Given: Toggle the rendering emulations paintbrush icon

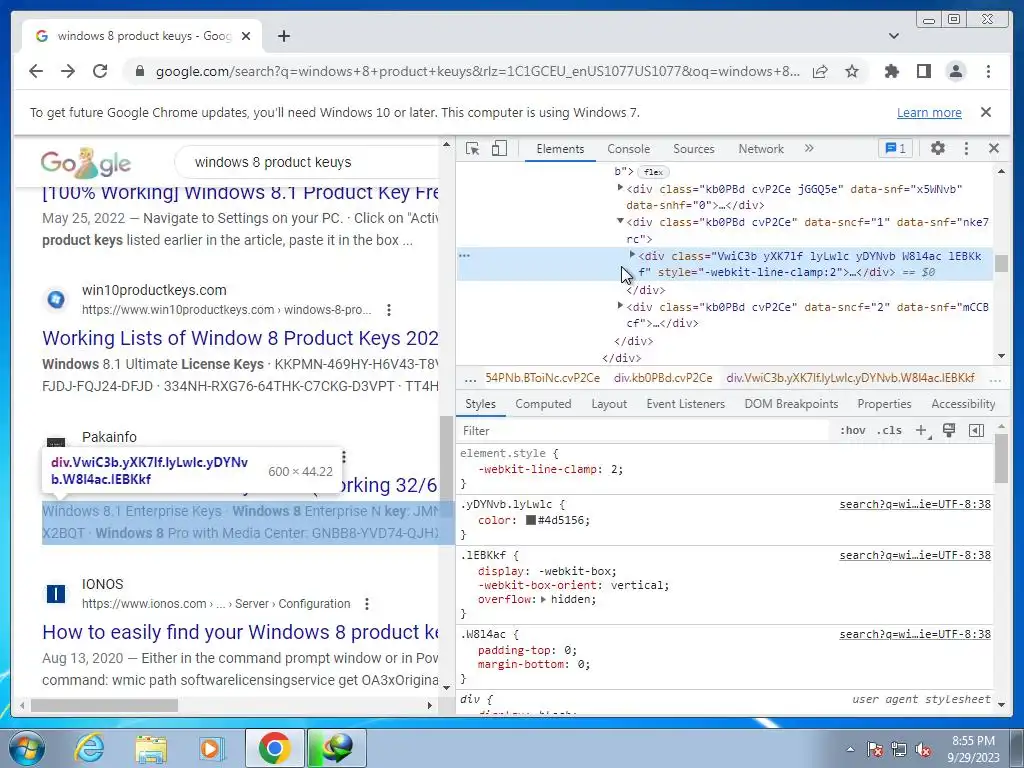Looking at the screenshot, I should (x=949, y=430).
